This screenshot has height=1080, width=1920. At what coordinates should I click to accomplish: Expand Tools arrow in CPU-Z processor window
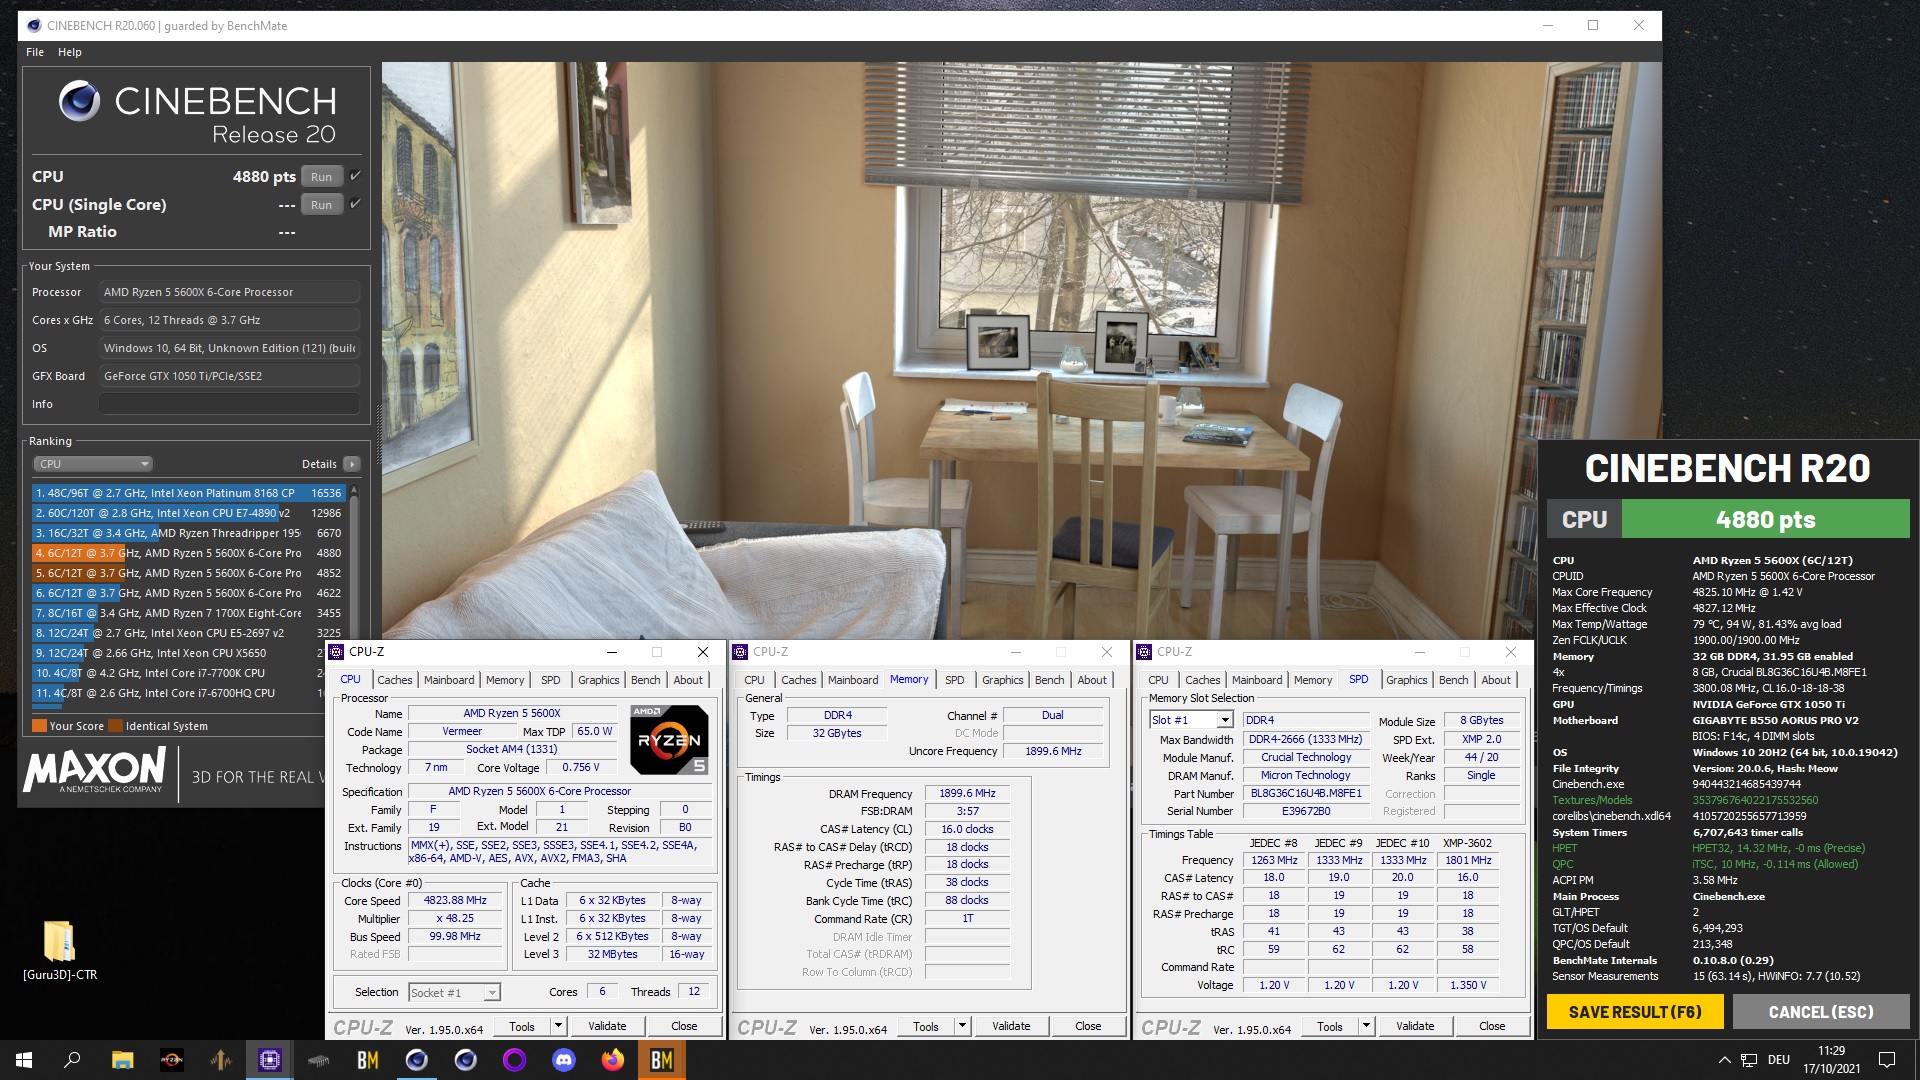pos(558,1026)
